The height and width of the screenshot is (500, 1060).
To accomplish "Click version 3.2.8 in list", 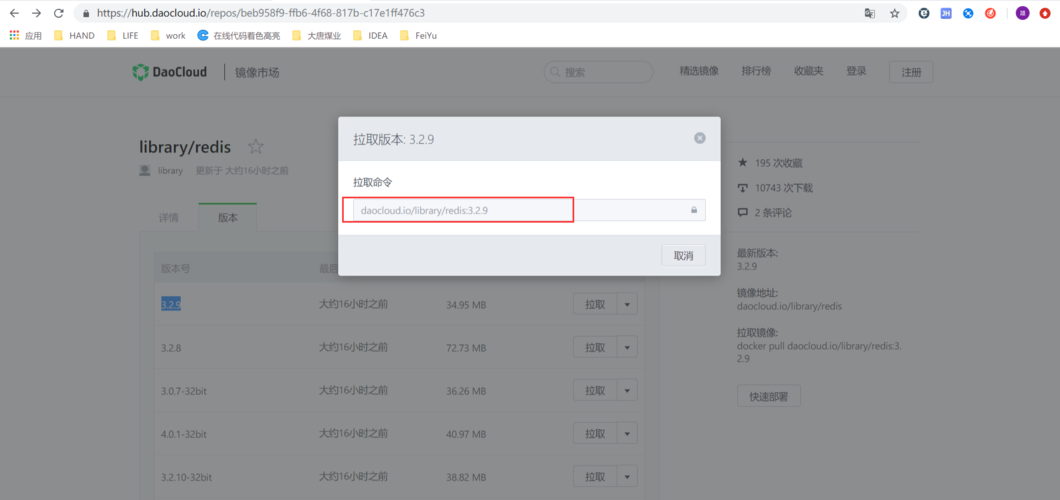I will pyautogui.click(x=171, y=348).
